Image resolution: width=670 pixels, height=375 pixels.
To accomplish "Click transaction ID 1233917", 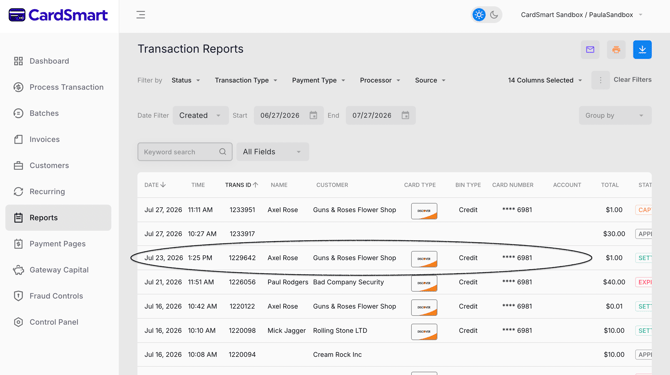I will [x=242, y=234].
